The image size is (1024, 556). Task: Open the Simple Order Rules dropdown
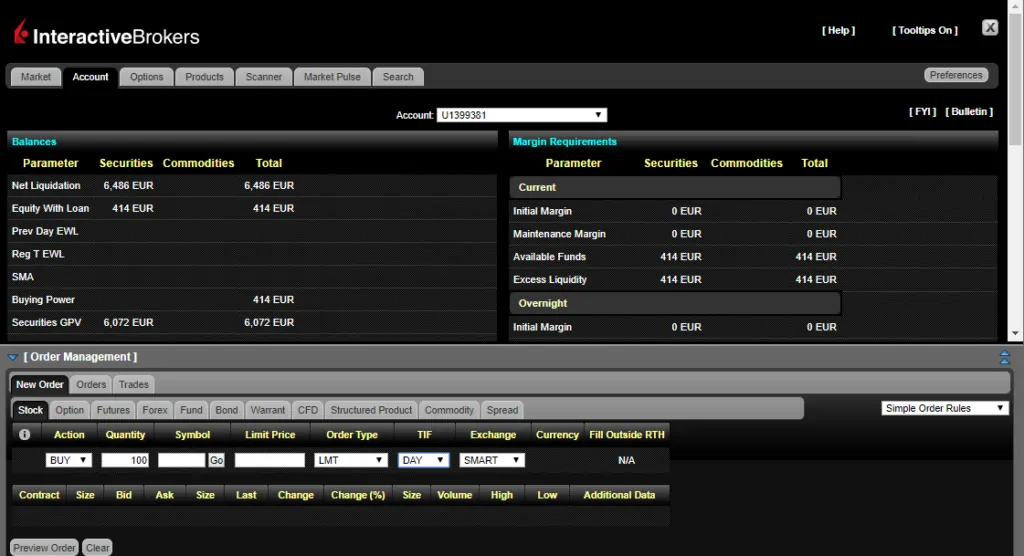pyautogui.click(x=944, y=408)
